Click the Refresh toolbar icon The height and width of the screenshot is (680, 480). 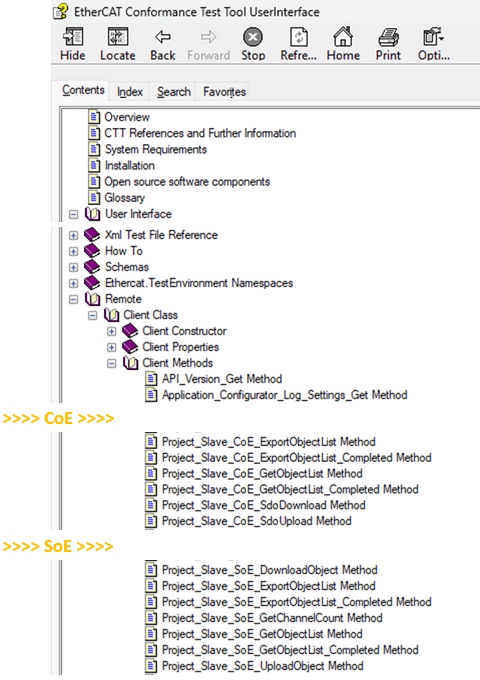point(298,37)
